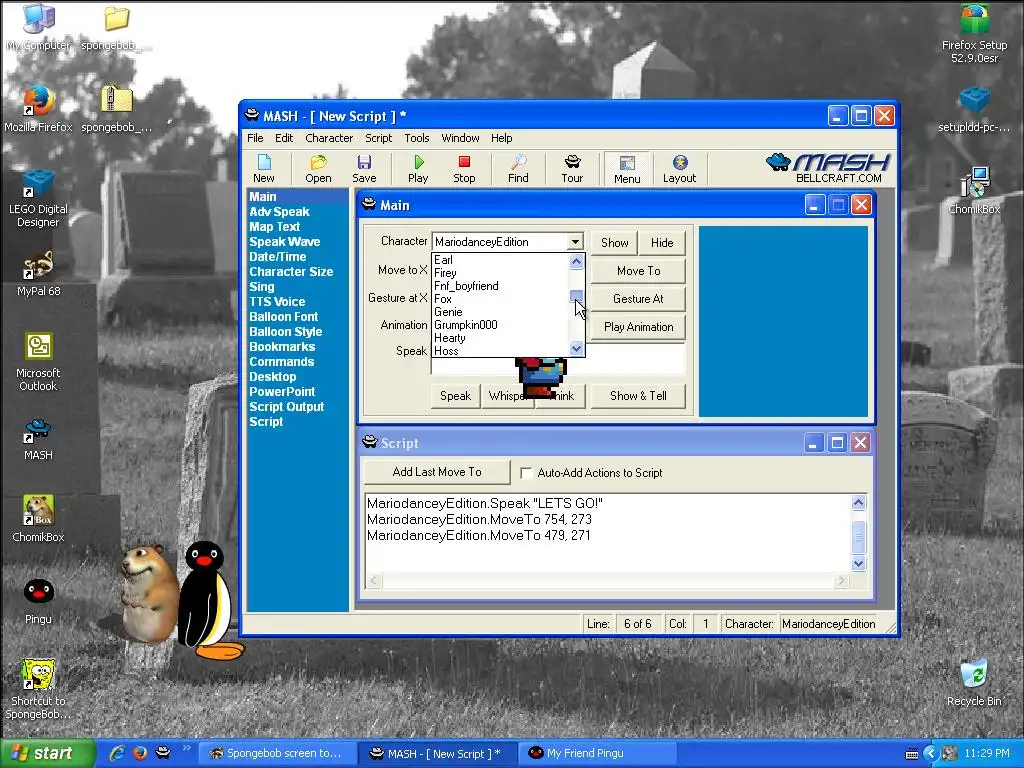Viewport: 1024px width, 768px height.
Task: Toggle the Menu toolbar button
Action: pos(627,169)
